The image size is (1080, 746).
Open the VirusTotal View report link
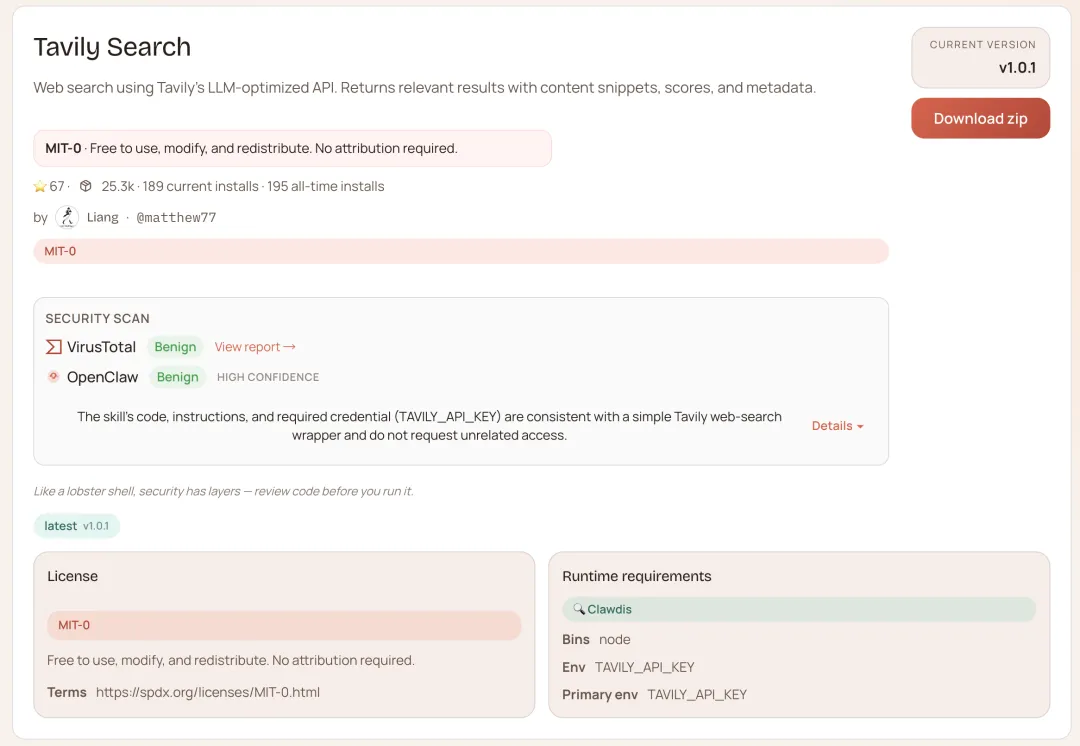[255, 347]
